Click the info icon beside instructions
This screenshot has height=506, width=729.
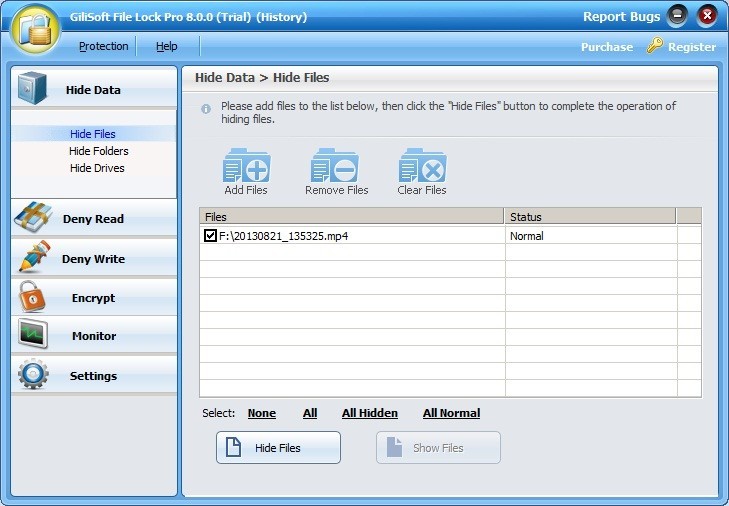(206, 109)
